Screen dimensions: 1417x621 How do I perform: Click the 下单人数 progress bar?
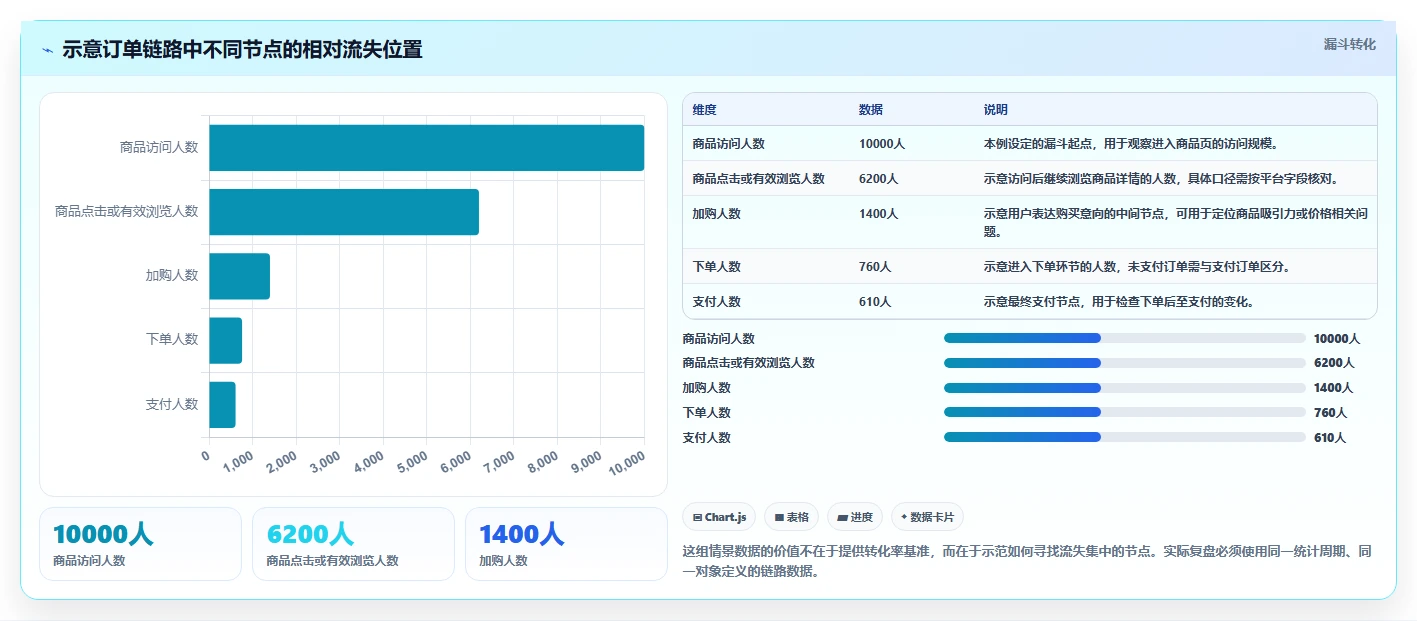[x=1125, y=412]
